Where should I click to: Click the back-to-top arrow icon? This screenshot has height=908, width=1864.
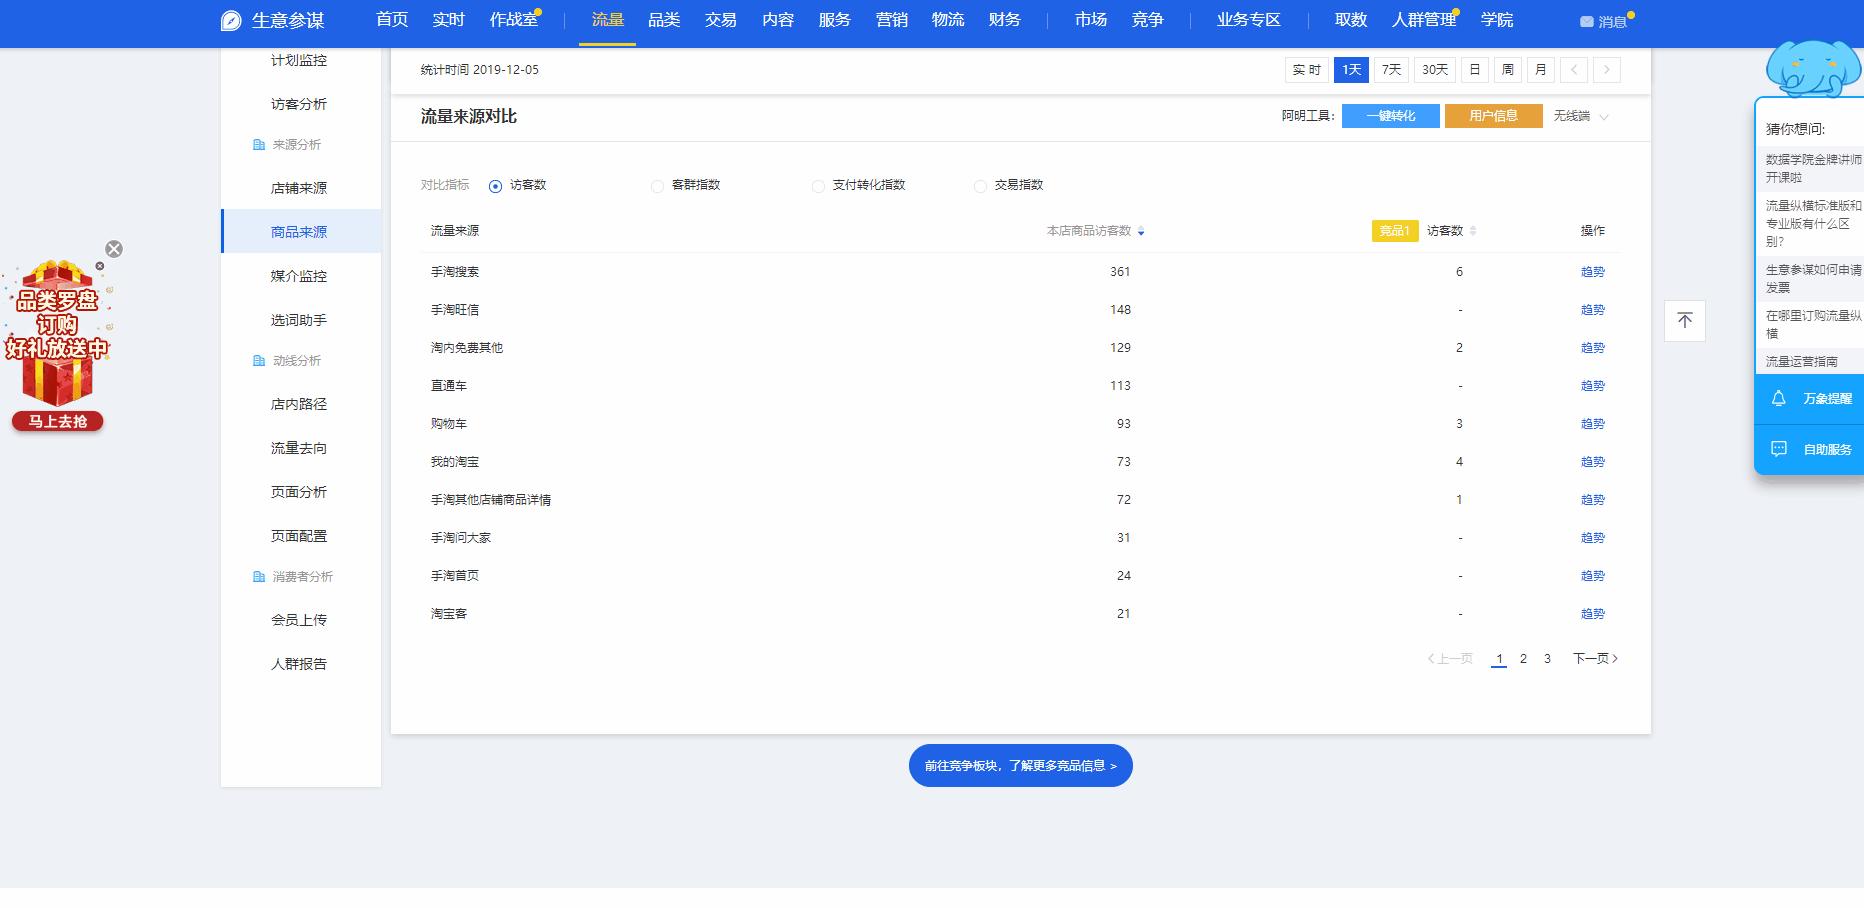(x=1685, y=320)
